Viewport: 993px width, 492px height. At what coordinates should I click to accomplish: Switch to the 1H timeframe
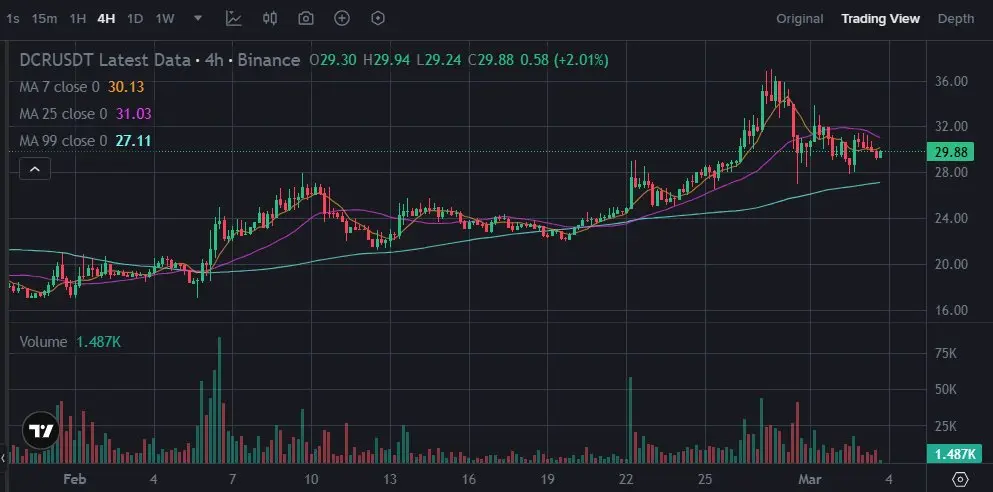click(77, 18)
